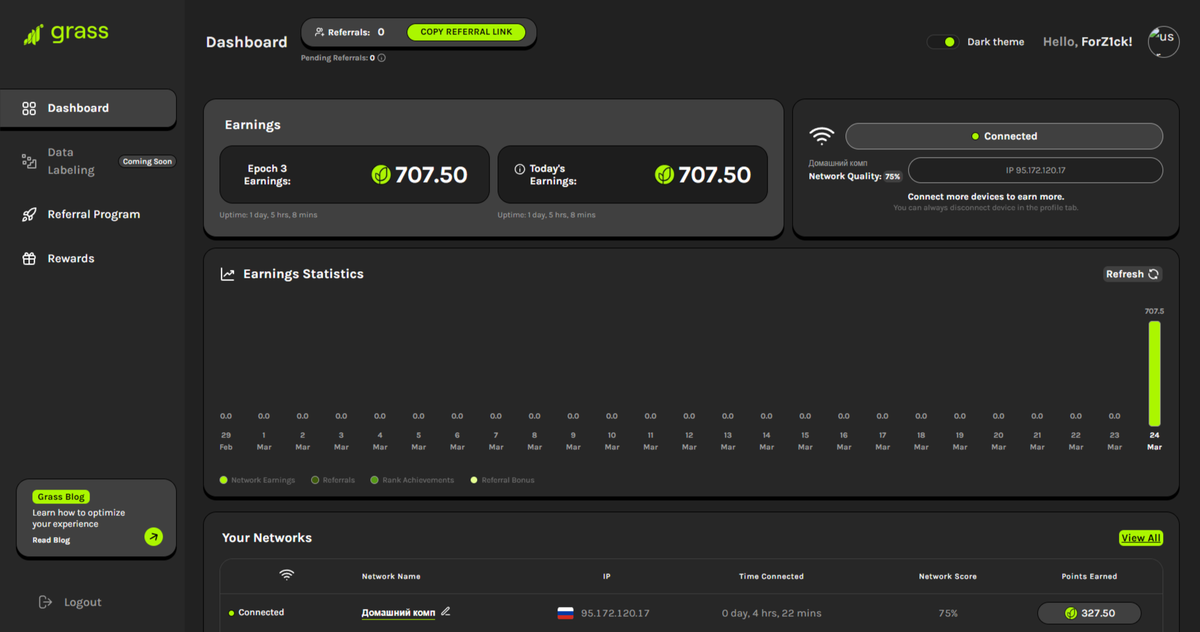Click the Connected status in network row
The width and height of the screenshot is (1200, 632).
[257, 613]
